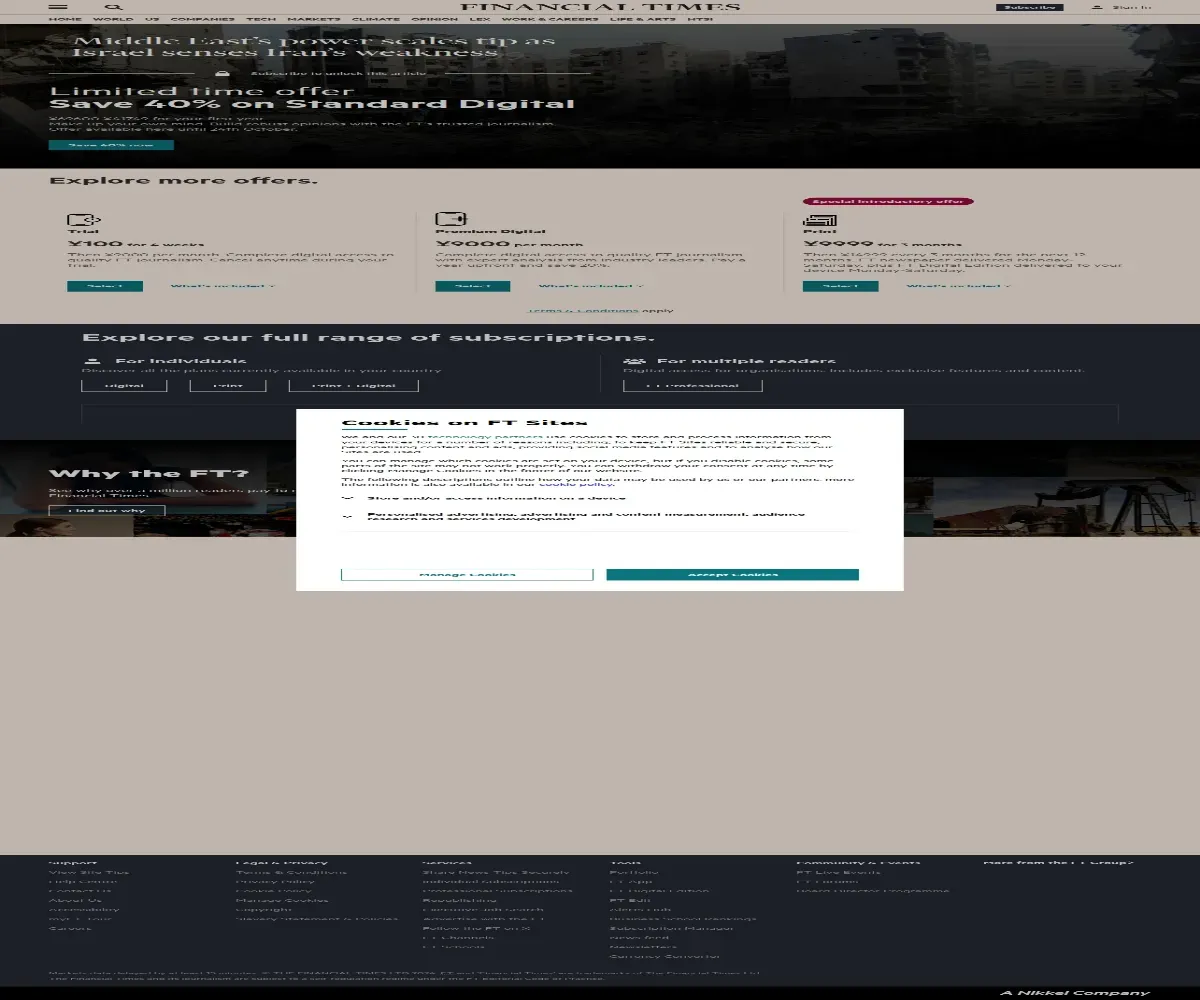Open the hamburger navigation menu

click(x=58, y=7)
